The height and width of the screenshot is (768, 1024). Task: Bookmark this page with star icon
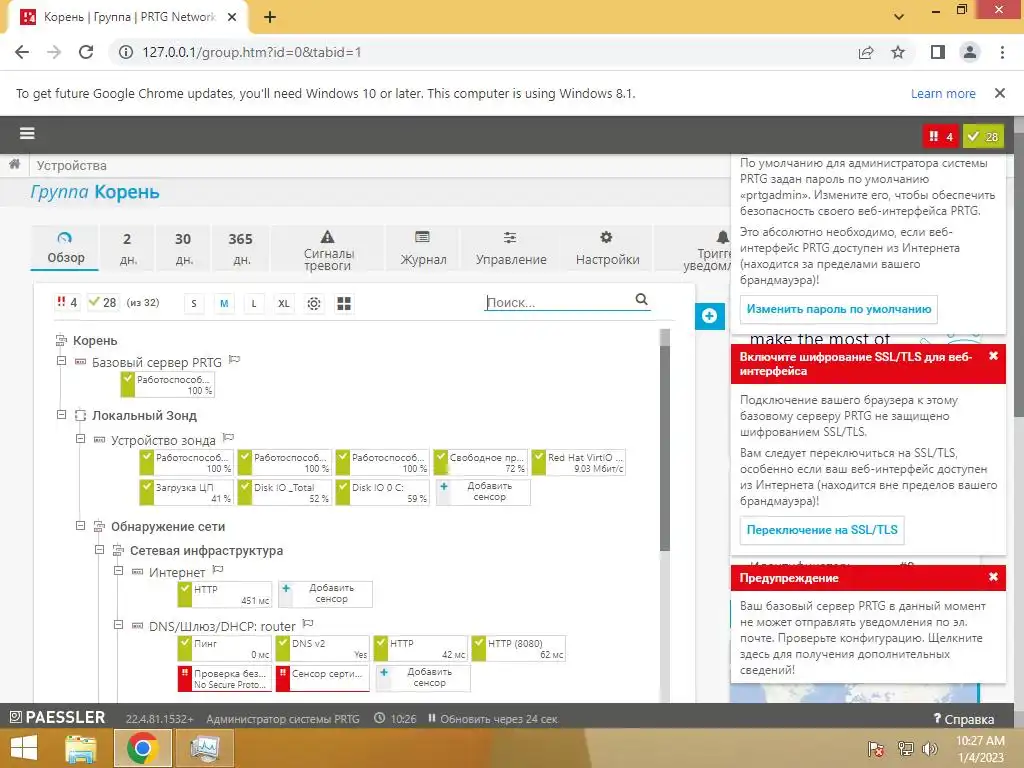[x=898, y=52]
